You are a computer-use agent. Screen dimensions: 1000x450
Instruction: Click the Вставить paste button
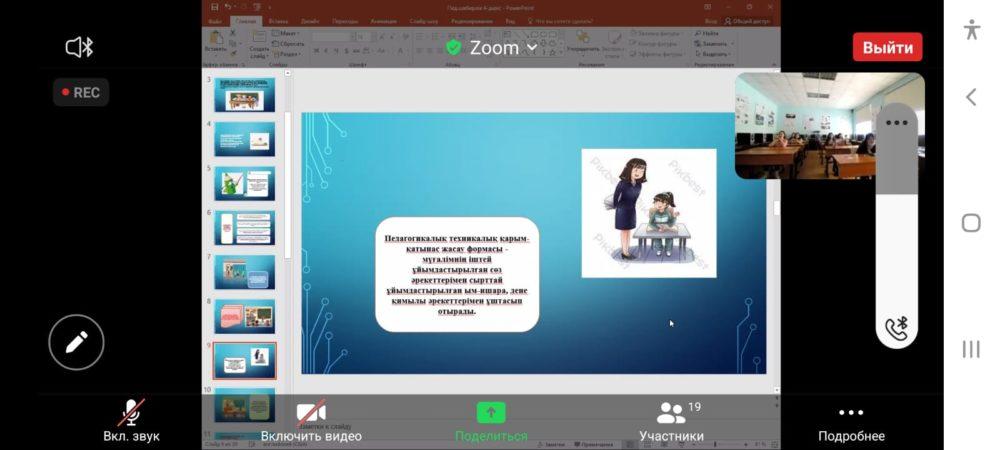click(216, 43)
